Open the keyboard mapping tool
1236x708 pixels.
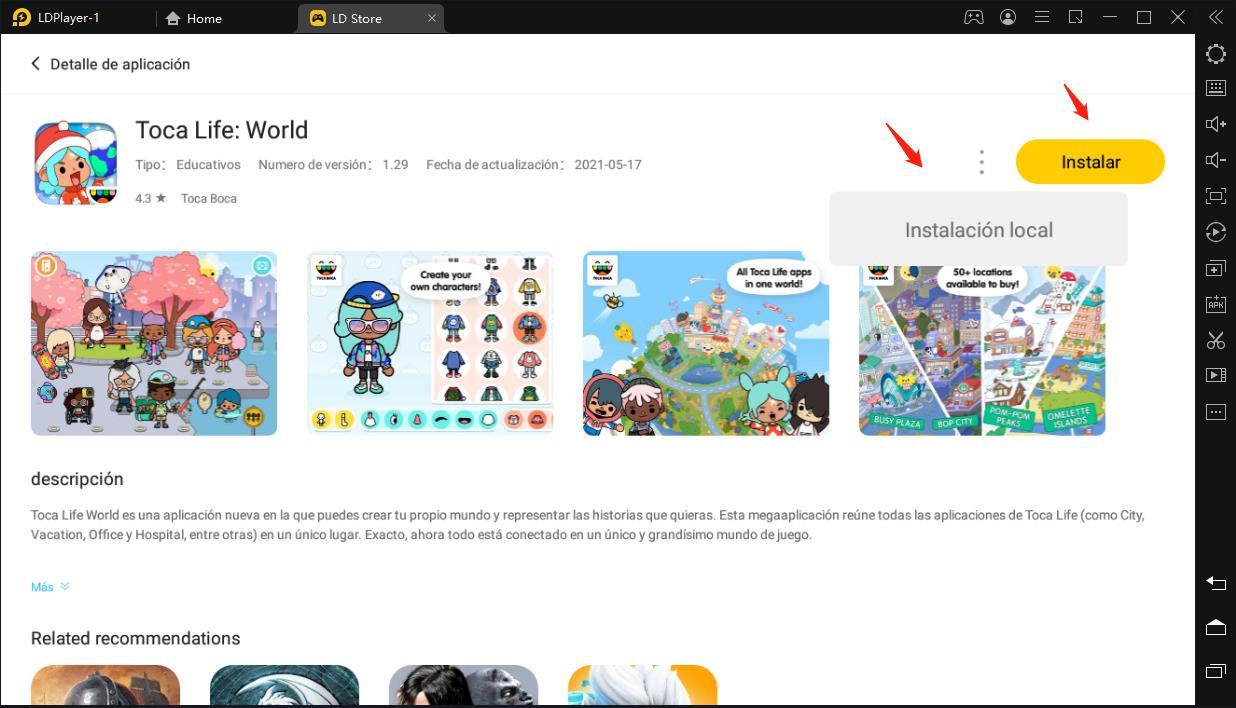click(1215, 88)
